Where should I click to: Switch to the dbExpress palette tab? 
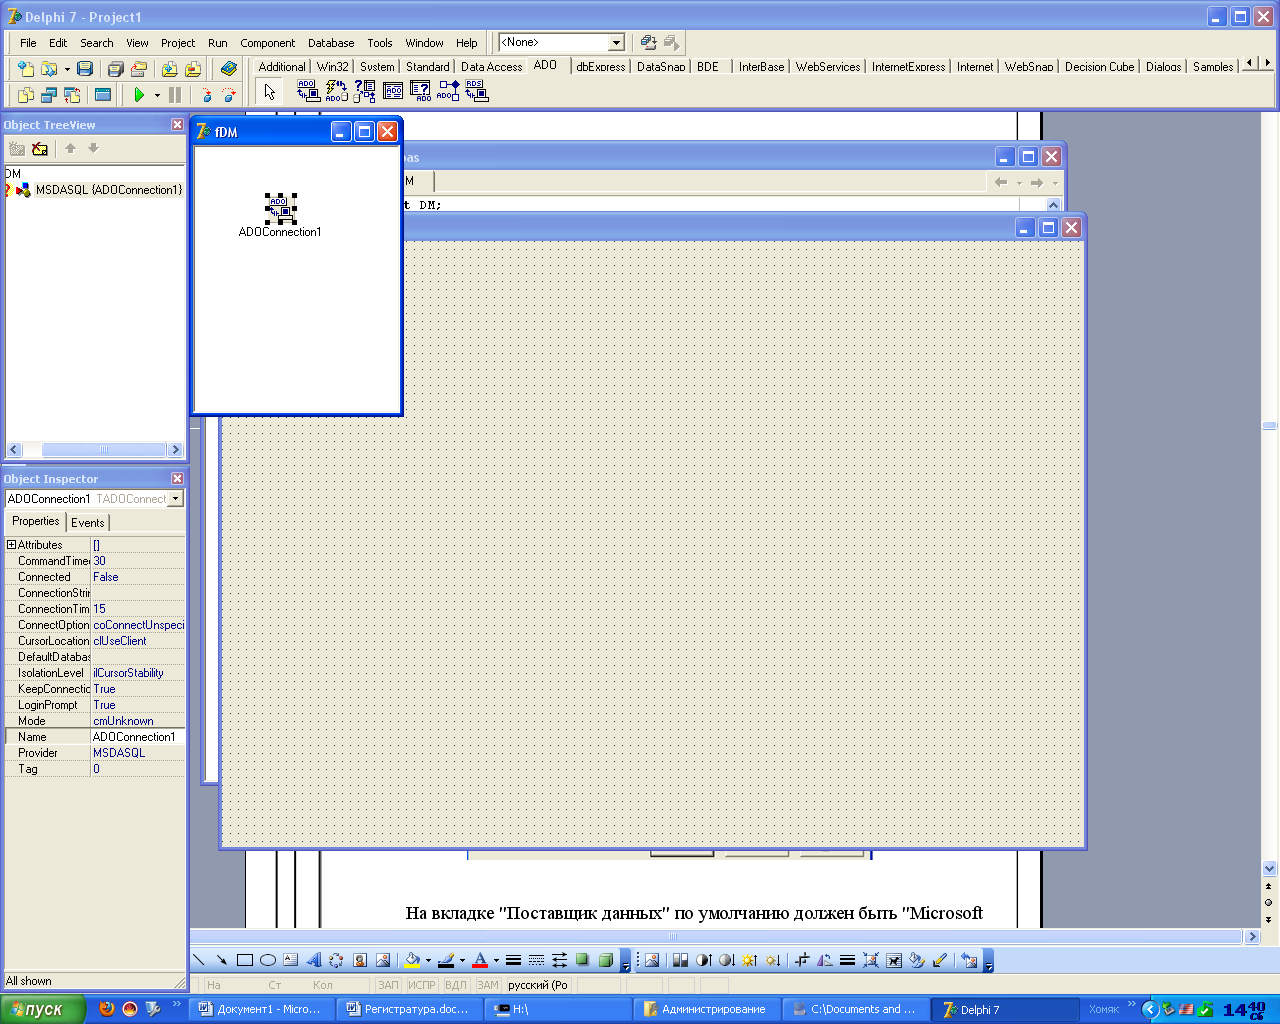pos(600,67)
